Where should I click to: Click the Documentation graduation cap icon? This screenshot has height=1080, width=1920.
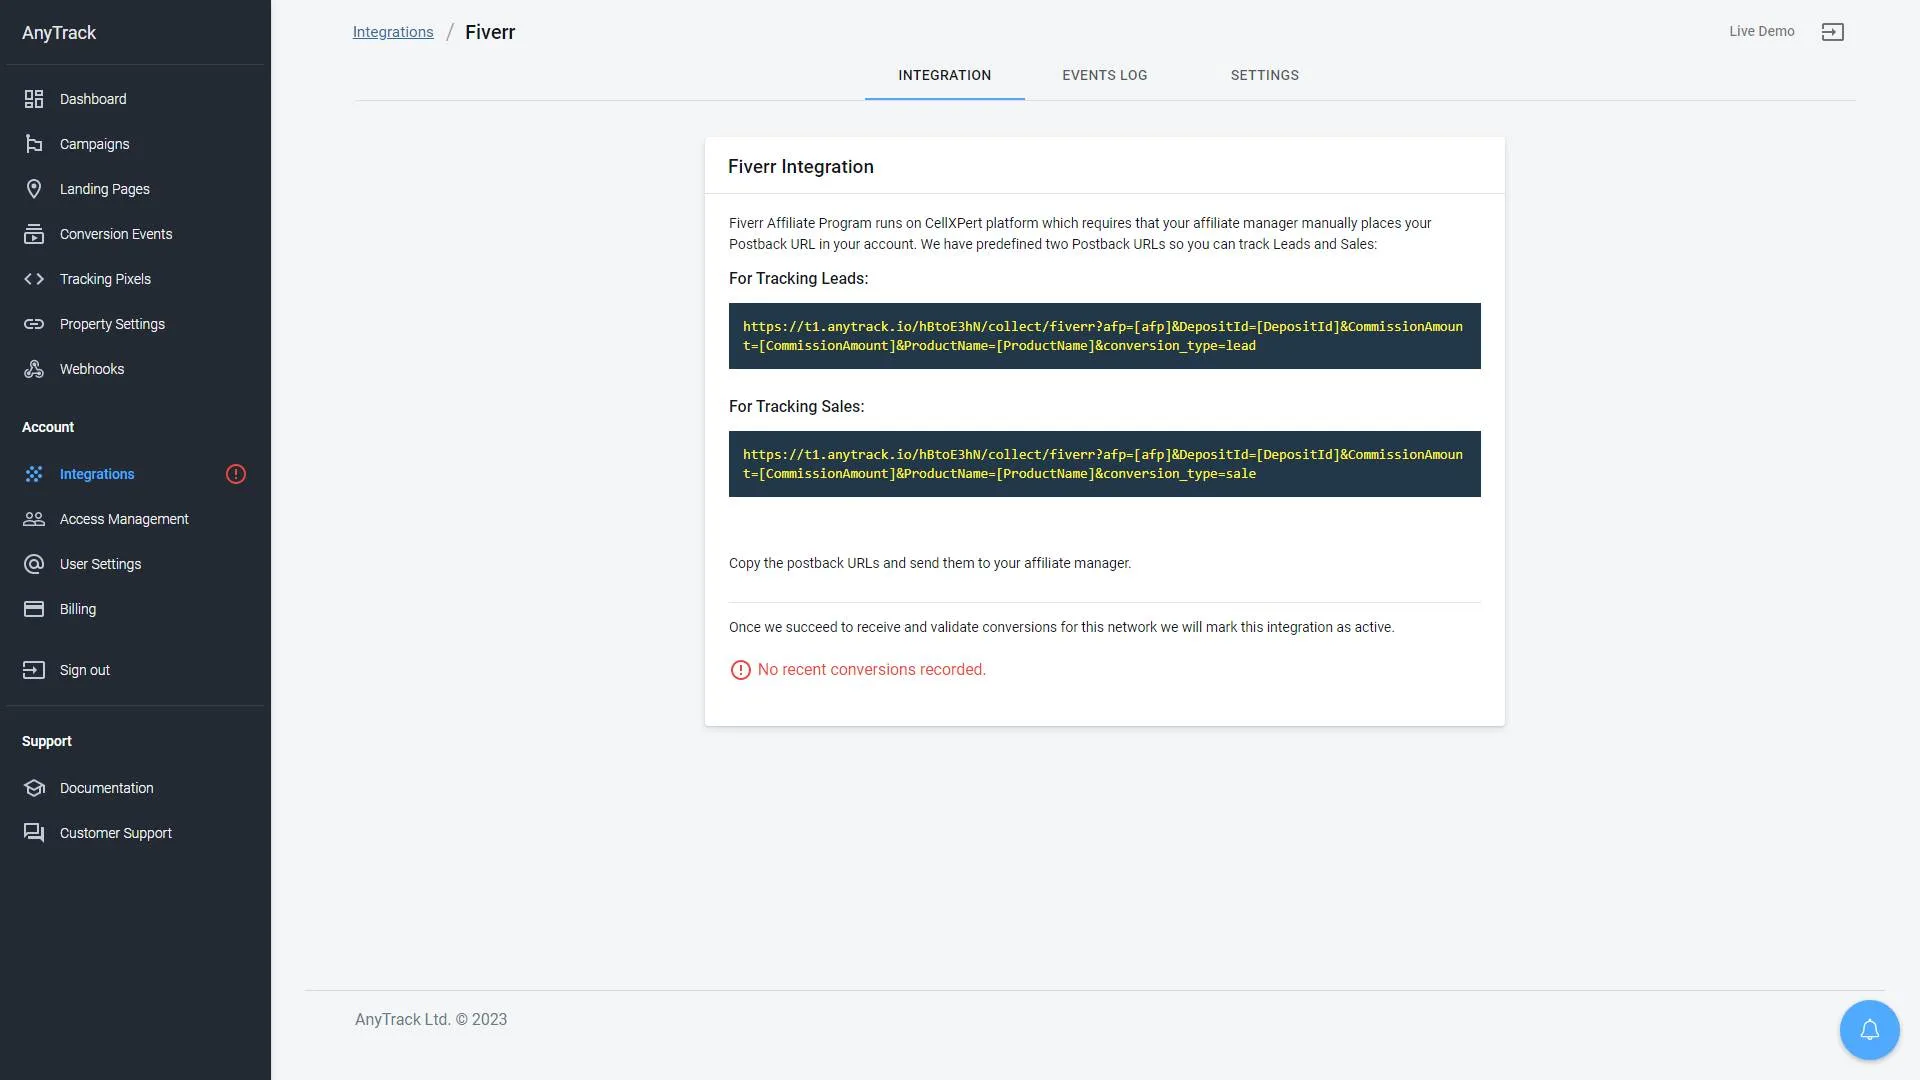(x=34, y=788)
